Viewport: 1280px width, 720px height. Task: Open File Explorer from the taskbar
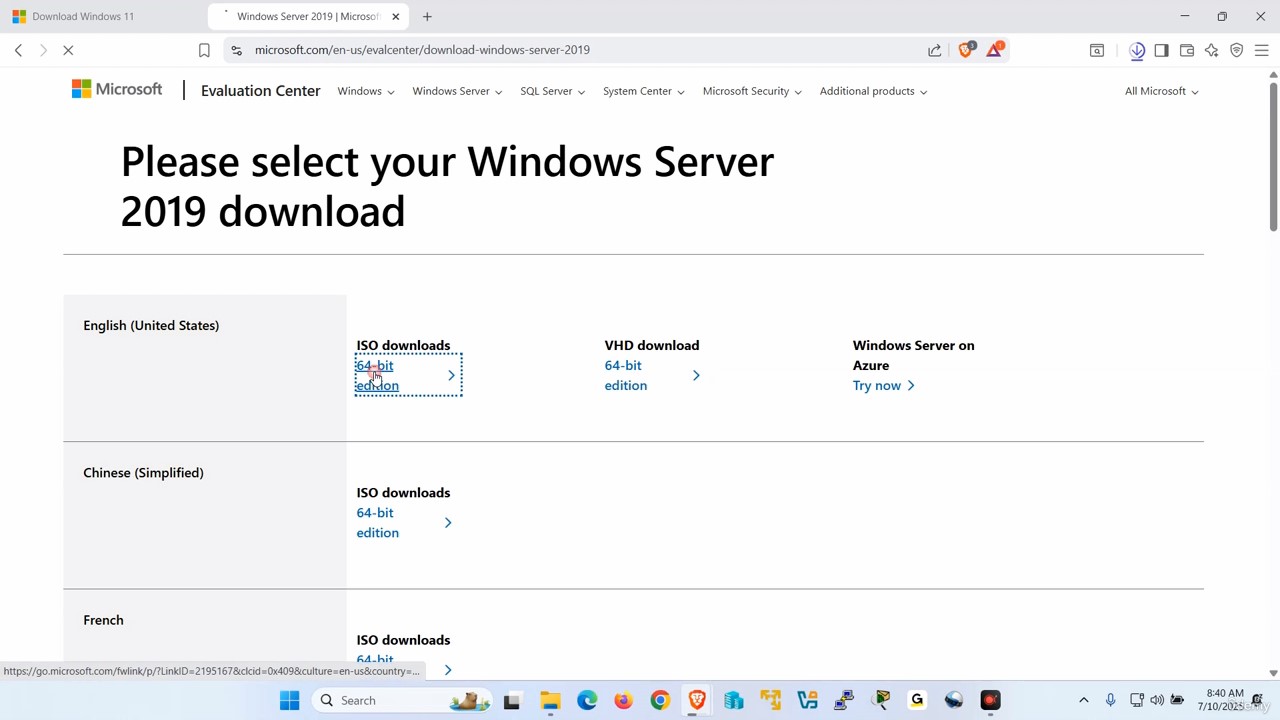(x=549, y=700)
